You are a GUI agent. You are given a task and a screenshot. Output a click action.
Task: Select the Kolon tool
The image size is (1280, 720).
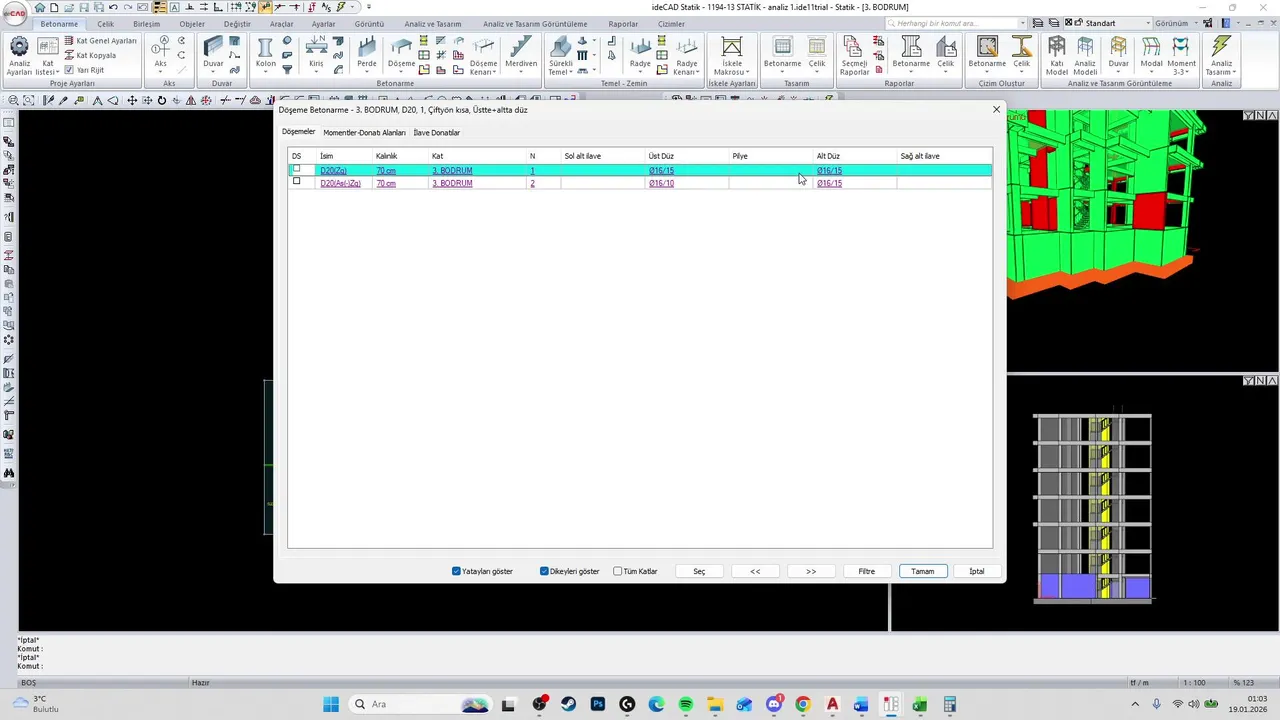click(x=265, y=54)
